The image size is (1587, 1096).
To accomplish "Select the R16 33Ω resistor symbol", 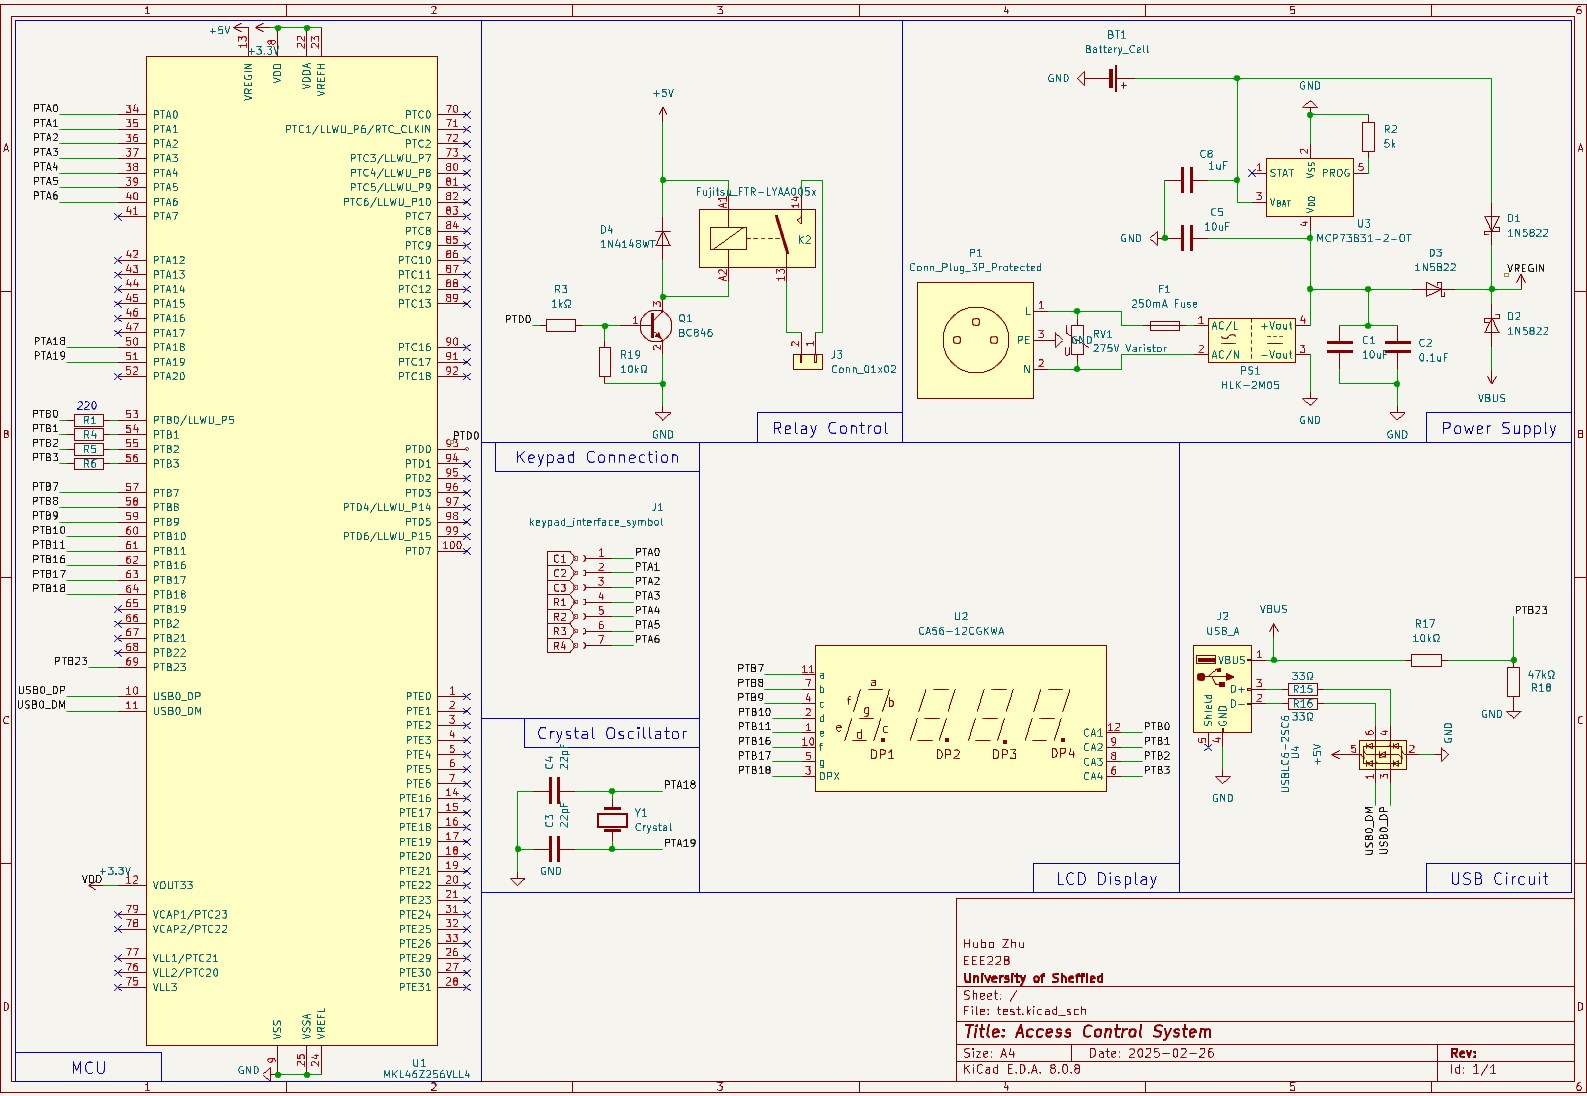I will pos(1303,704).
